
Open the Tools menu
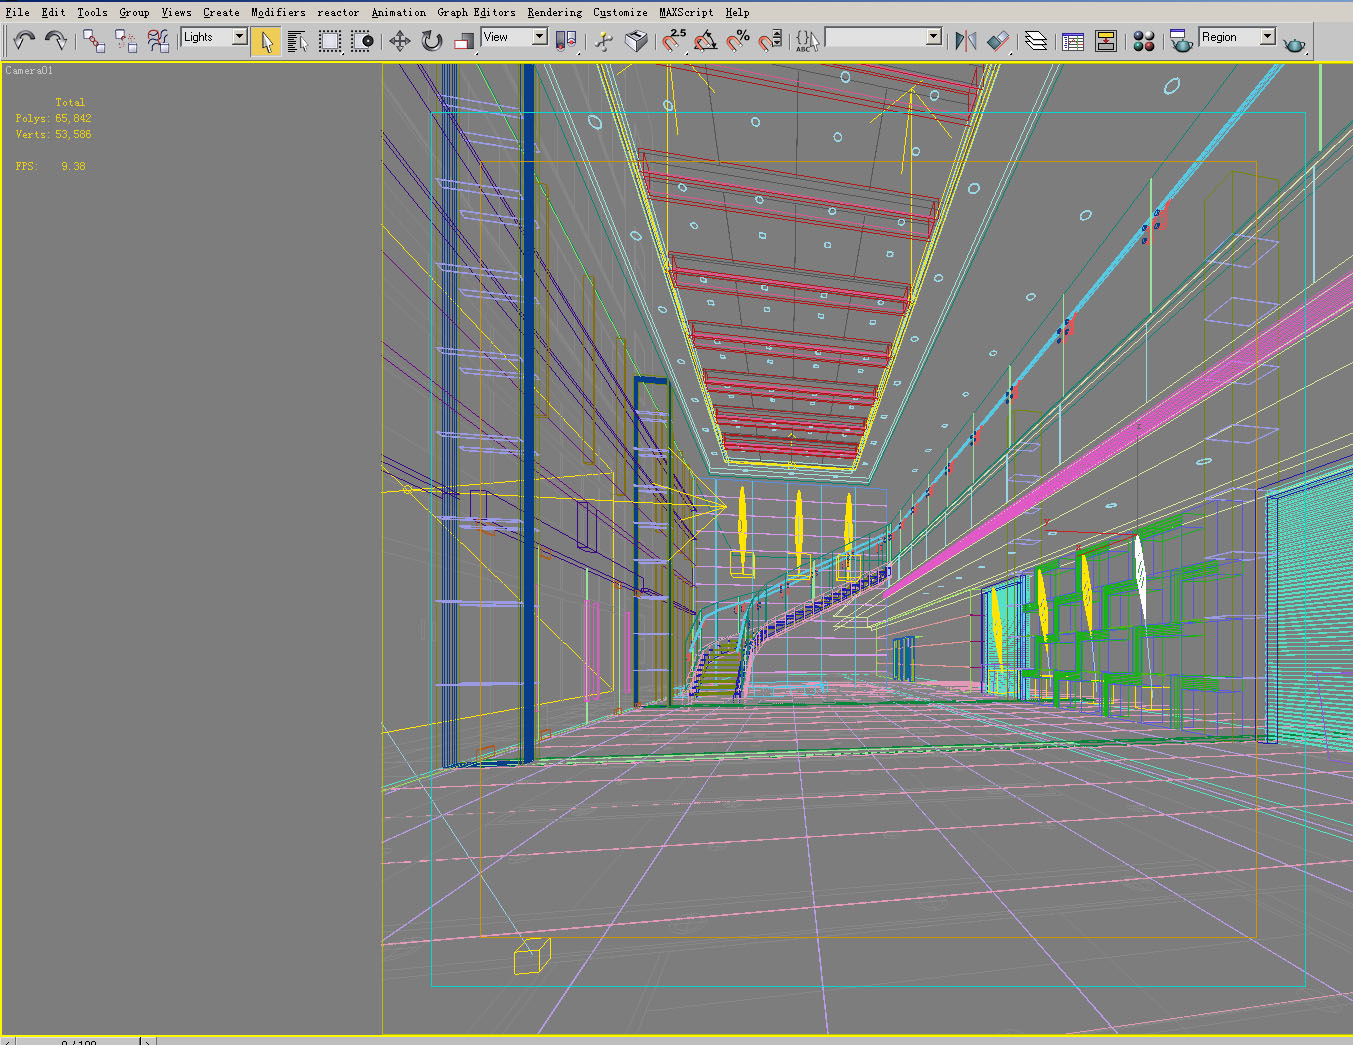92,12
